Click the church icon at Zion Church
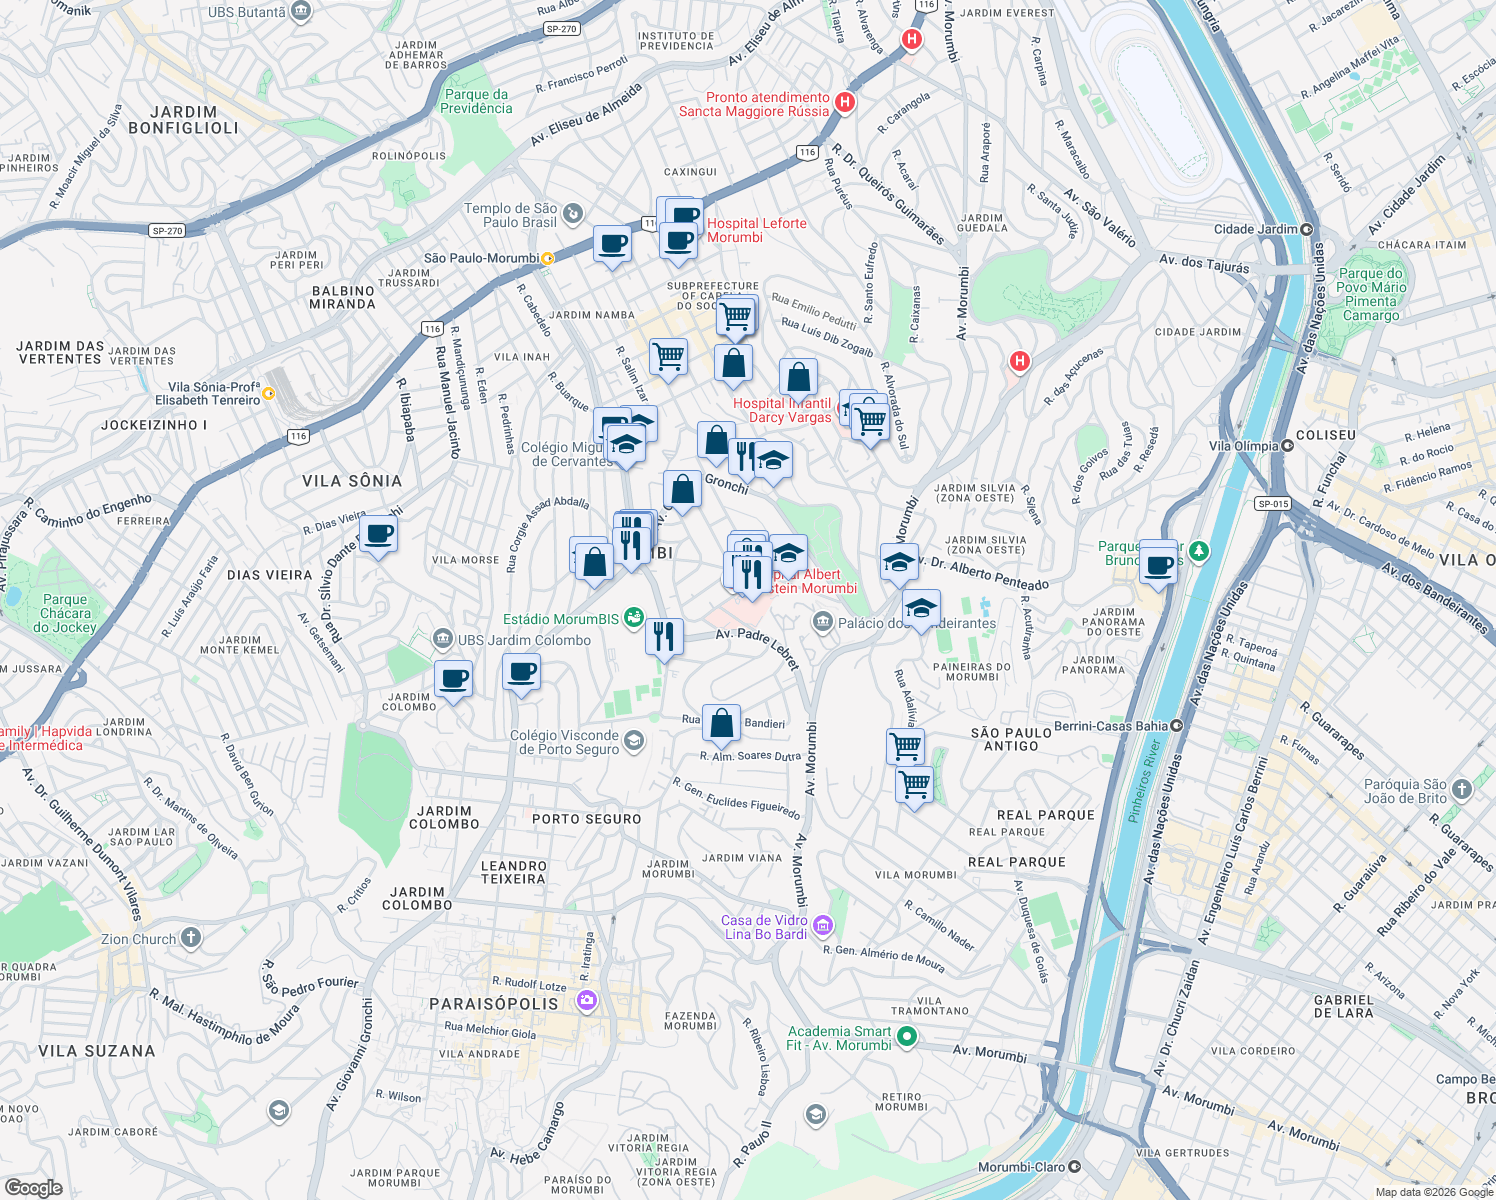The image size is (1496, 1200). point(190,937)
